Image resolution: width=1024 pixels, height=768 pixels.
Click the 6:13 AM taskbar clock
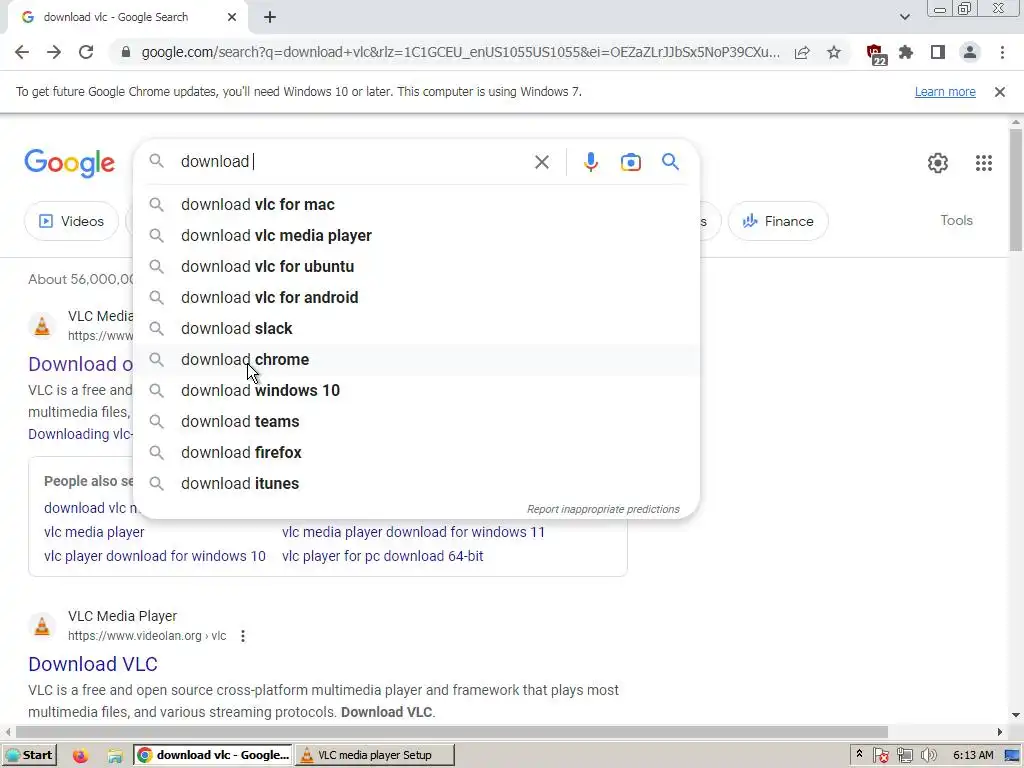973,756
